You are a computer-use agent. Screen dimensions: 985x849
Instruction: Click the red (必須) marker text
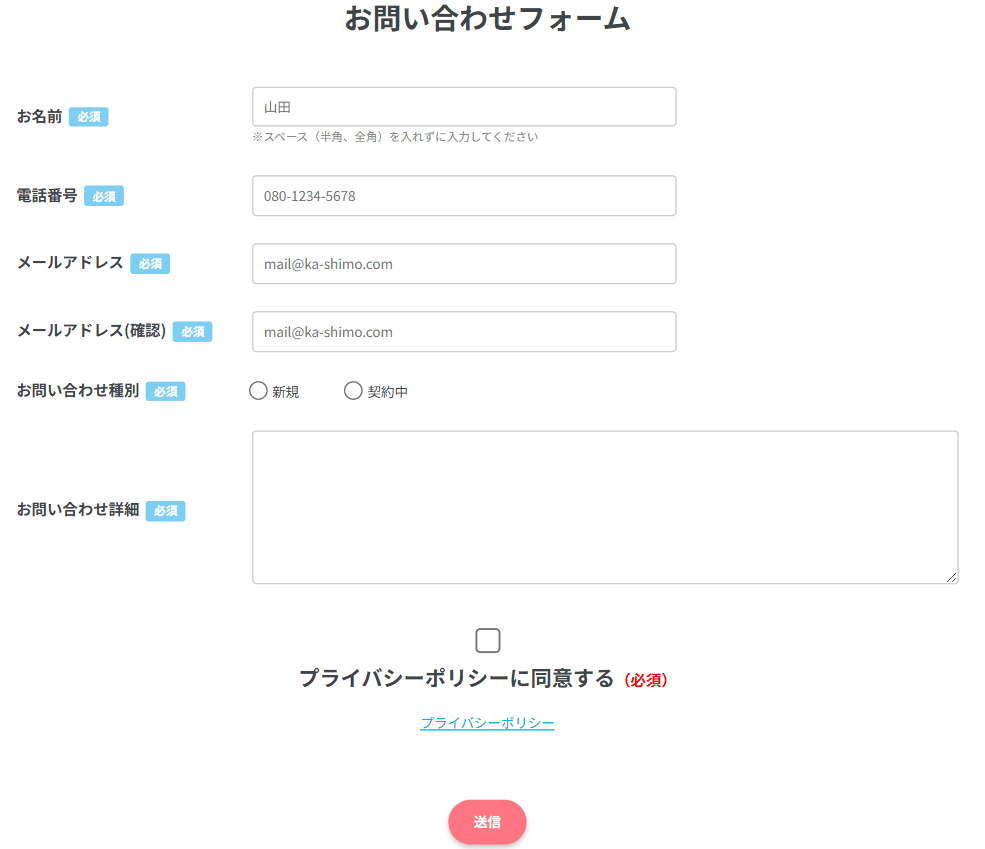click(x=646, y=680)
